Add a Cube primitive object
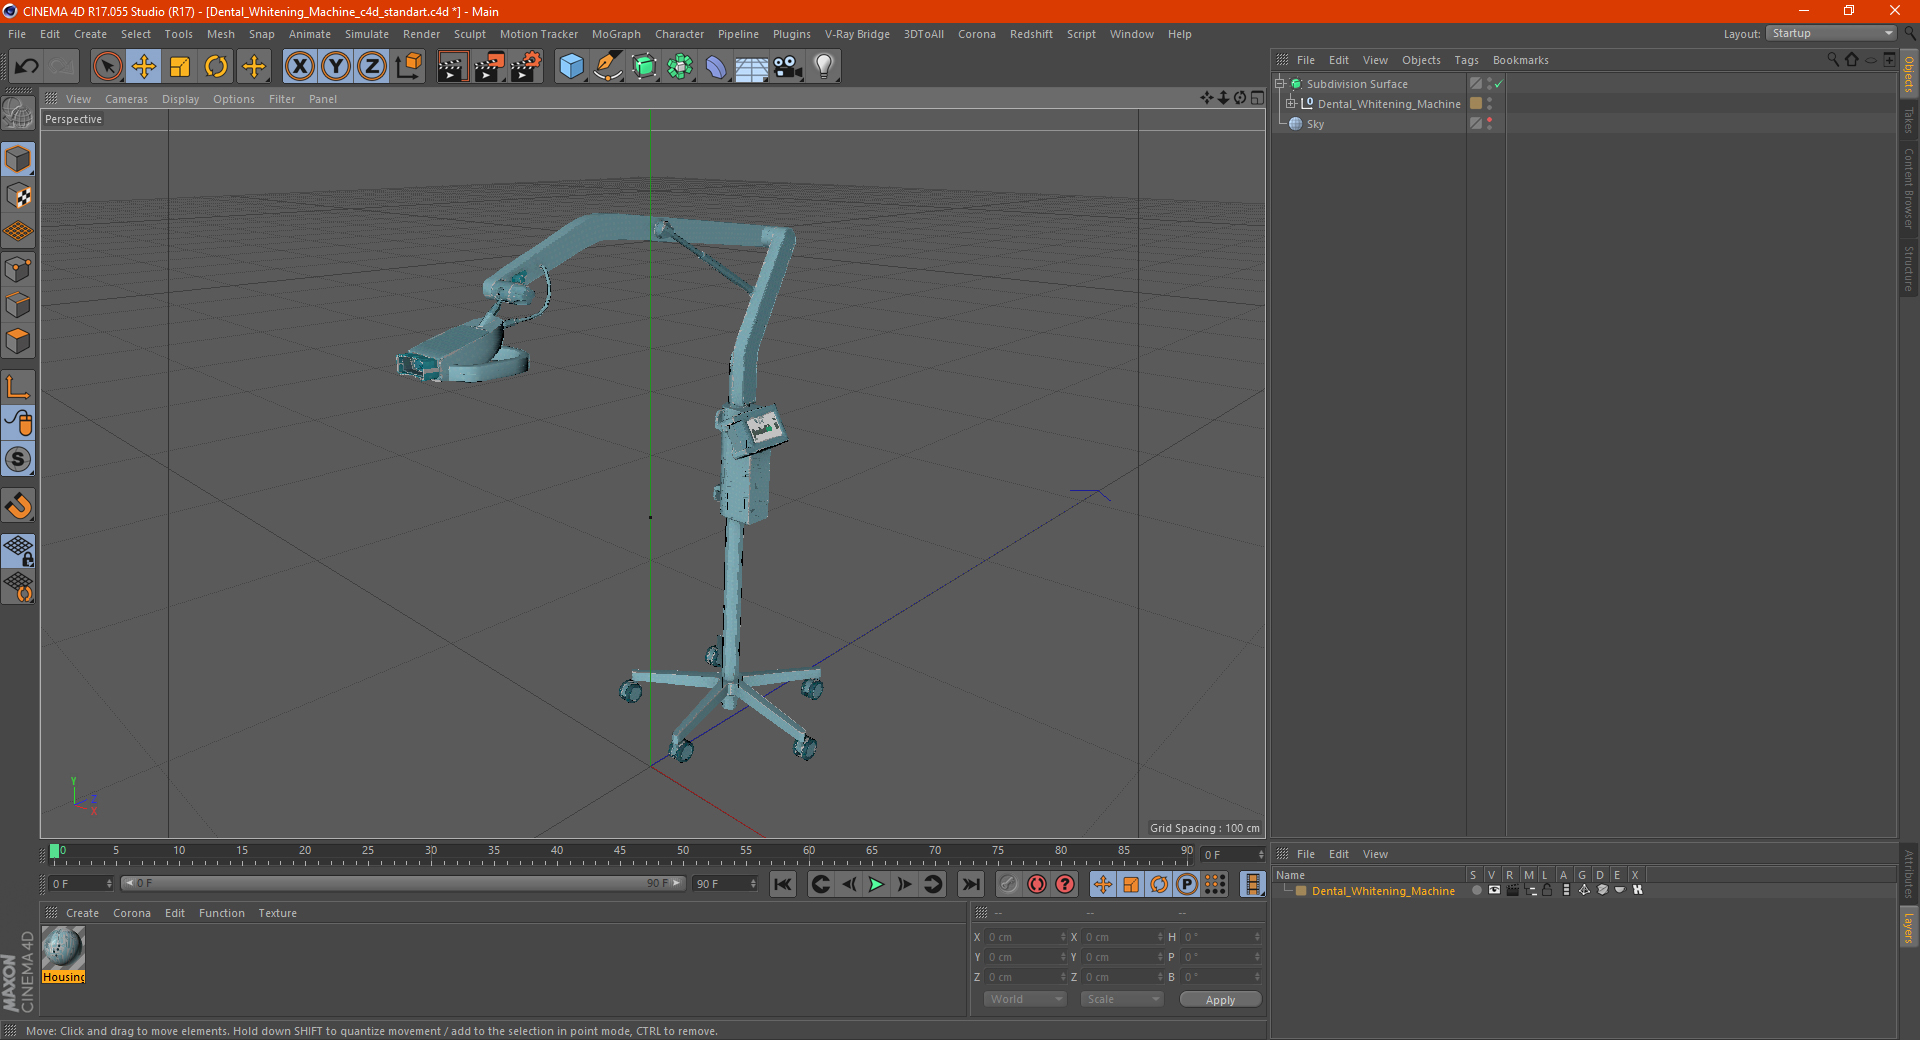The image size is (1920, 1040). (571, 67)
